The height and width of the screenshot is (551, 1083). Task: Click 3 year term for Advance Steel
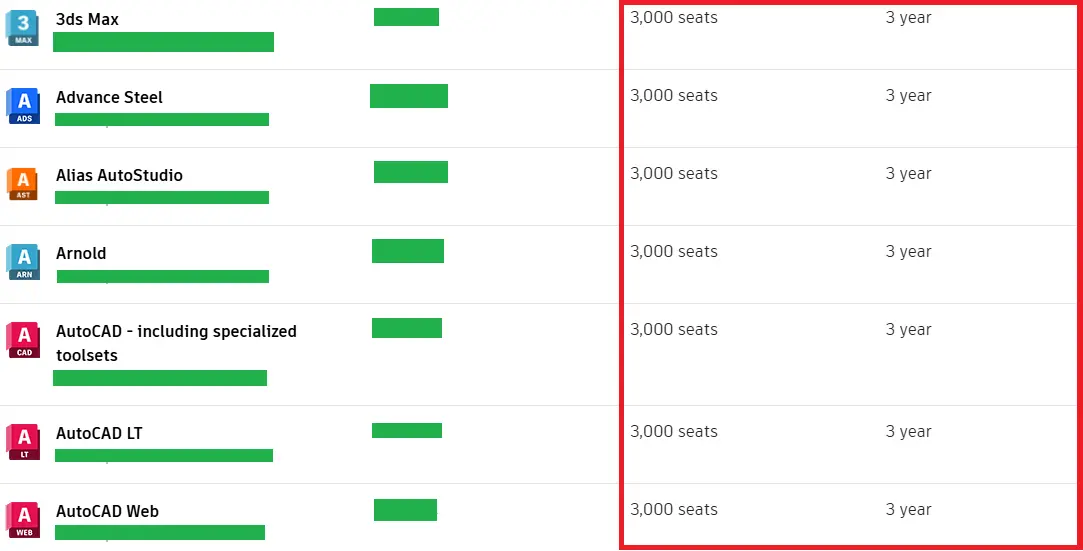pos(908,96)
